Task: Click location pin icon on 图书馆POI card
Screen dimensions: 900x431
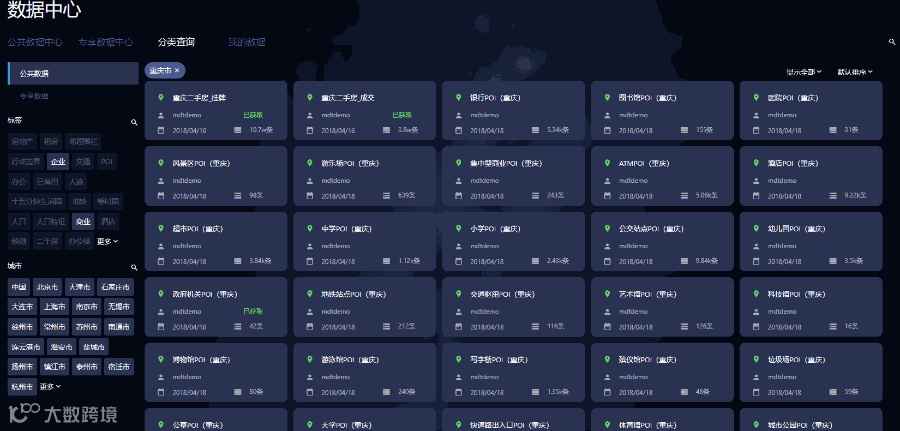Action: [x=607, y=98]
